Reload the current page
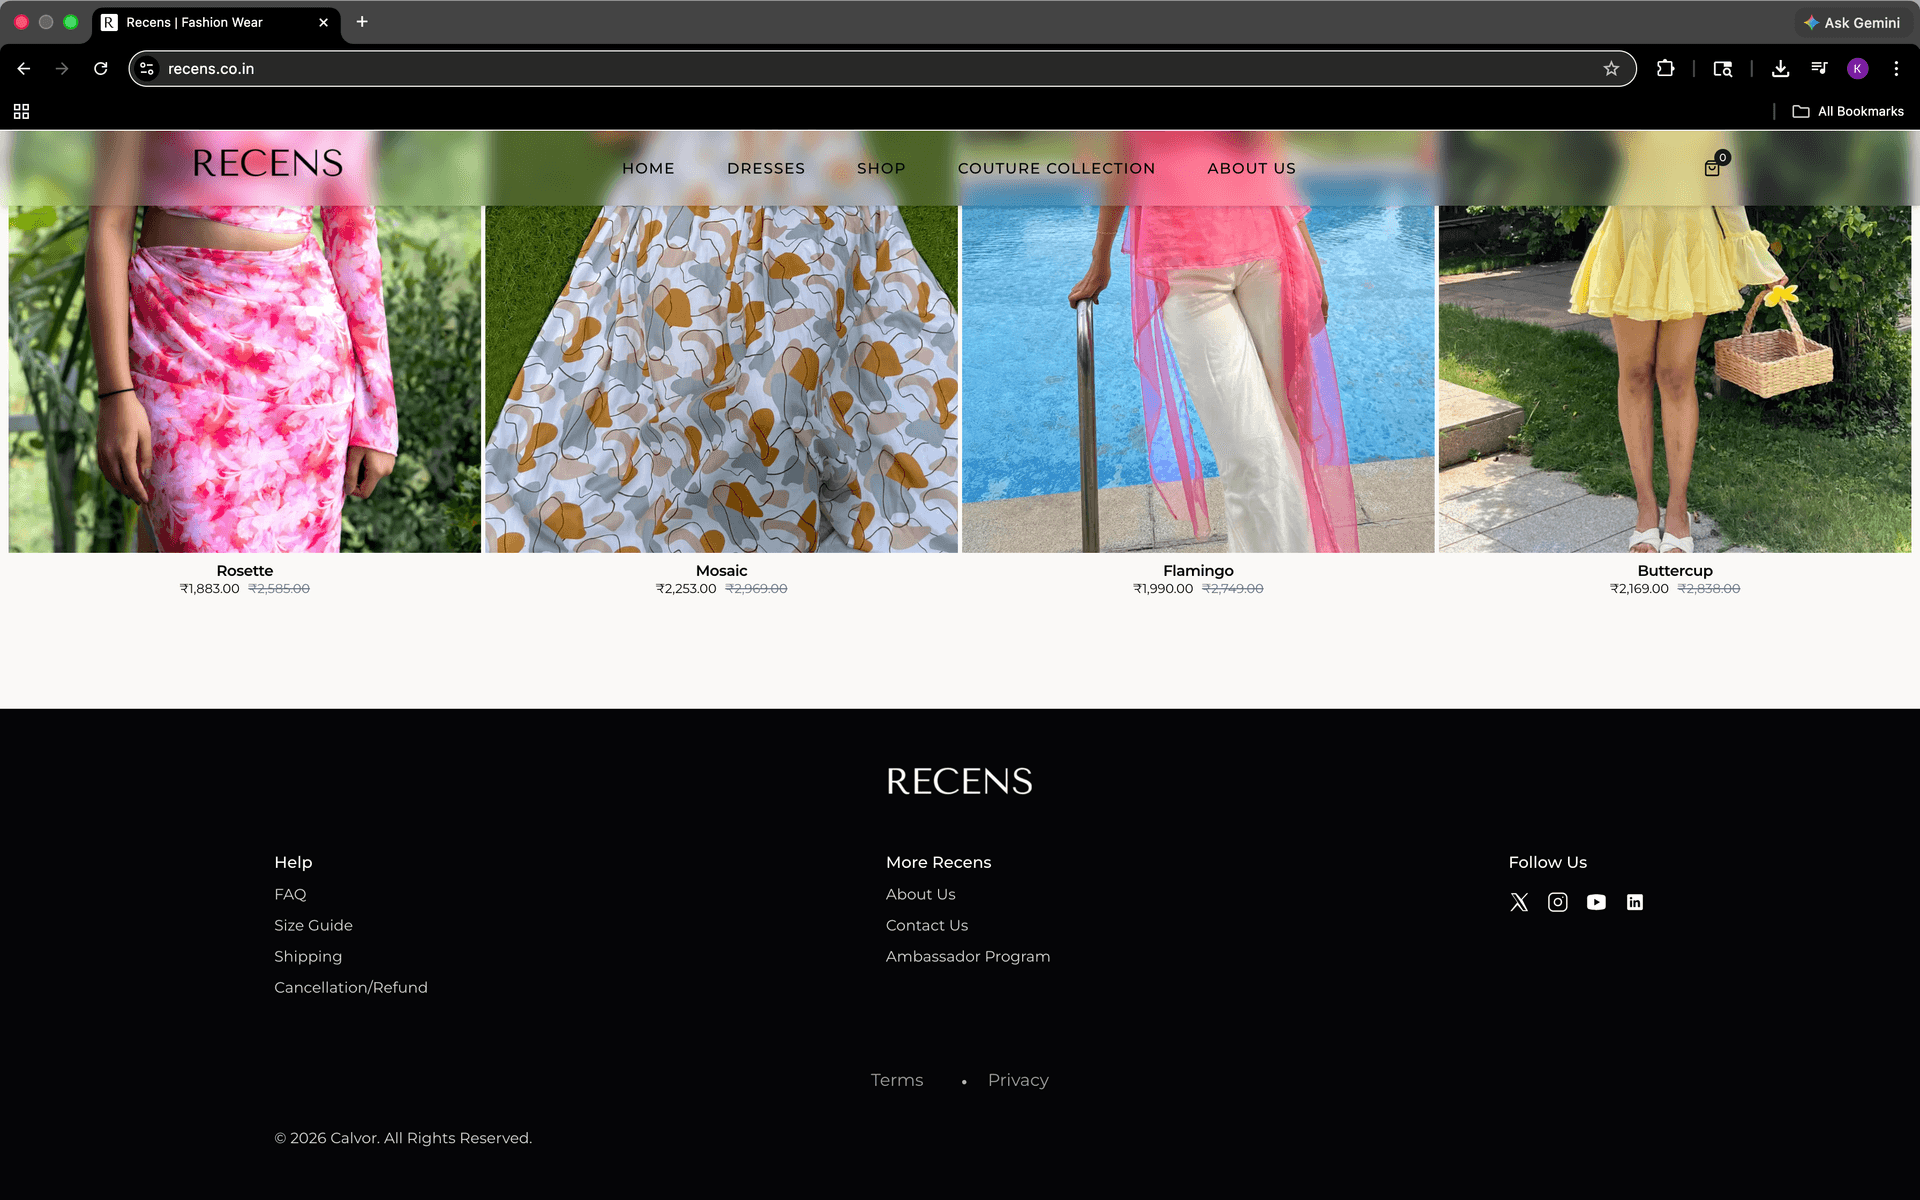 [x=101, y=69]
